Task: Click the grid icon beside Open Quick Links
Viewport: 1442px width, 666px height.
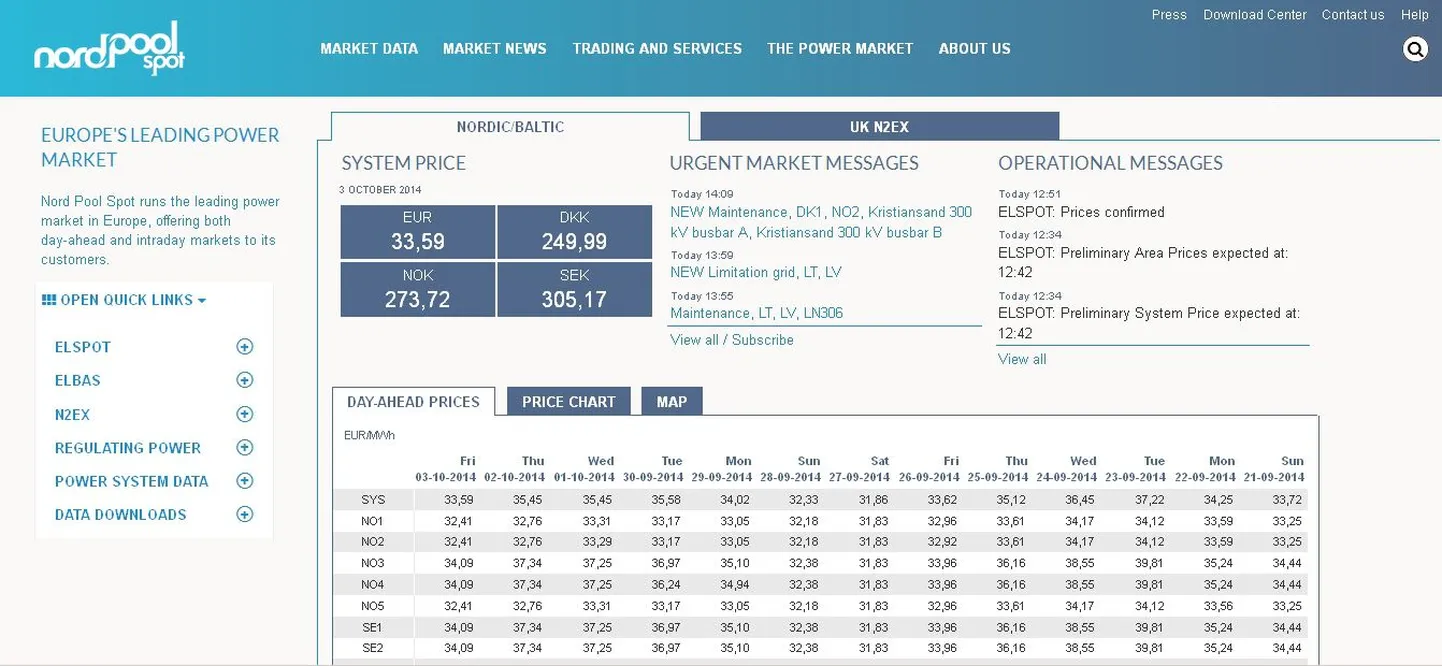Action: tap(48, 300)
